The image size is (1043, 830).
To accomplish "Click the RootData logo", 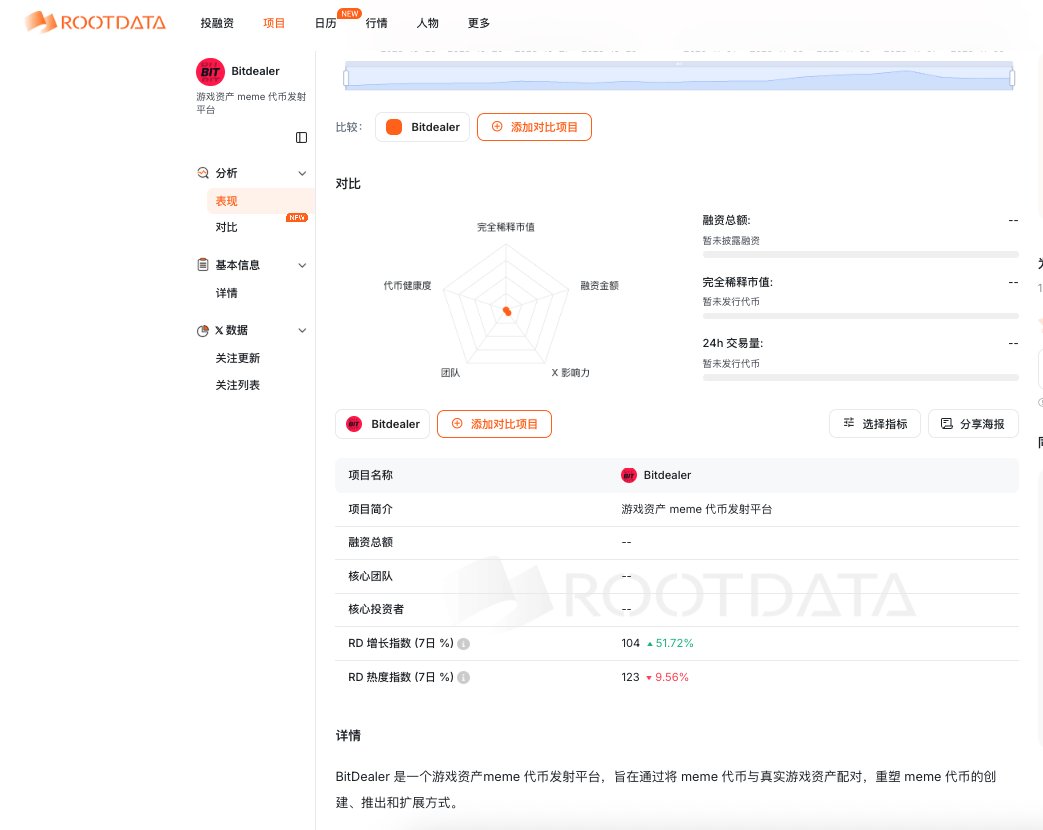I will point(95,22).
